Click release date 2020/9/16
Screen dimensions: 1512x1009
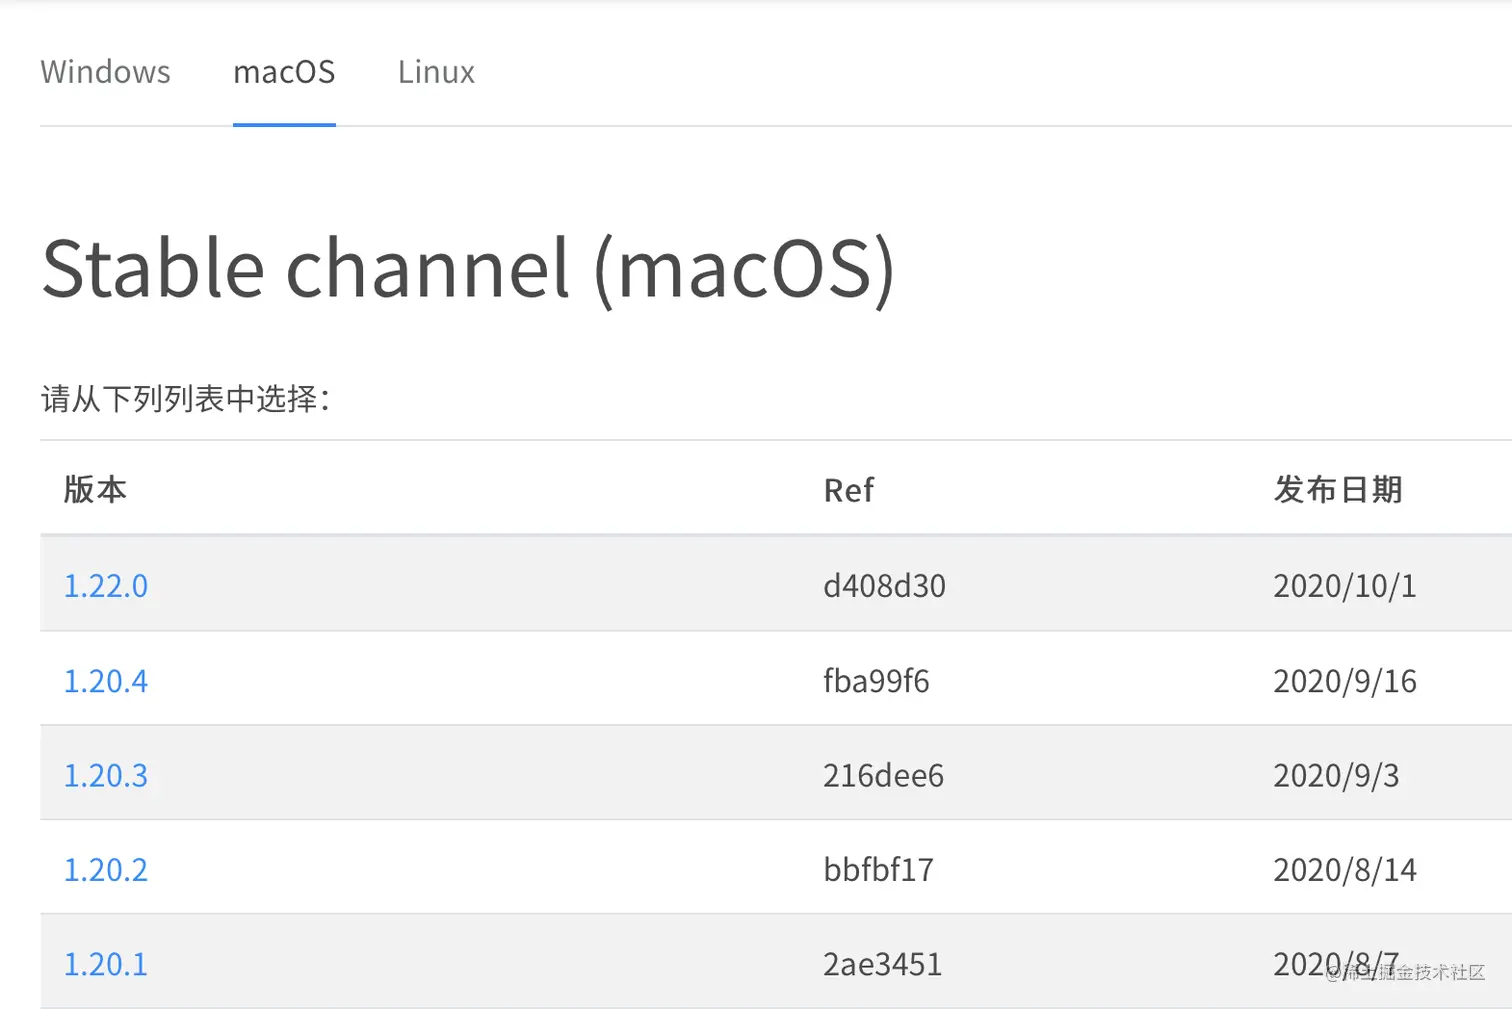[1344, 681]
